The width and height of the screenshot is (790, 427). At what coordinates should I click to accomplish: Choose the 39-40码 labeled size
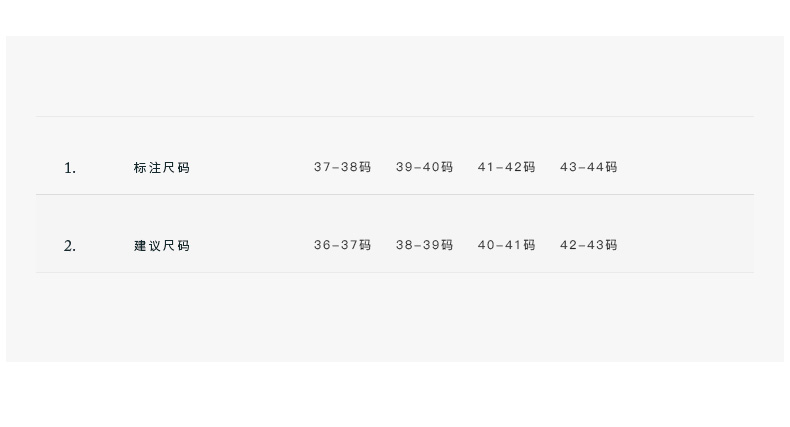click(424, 167)
